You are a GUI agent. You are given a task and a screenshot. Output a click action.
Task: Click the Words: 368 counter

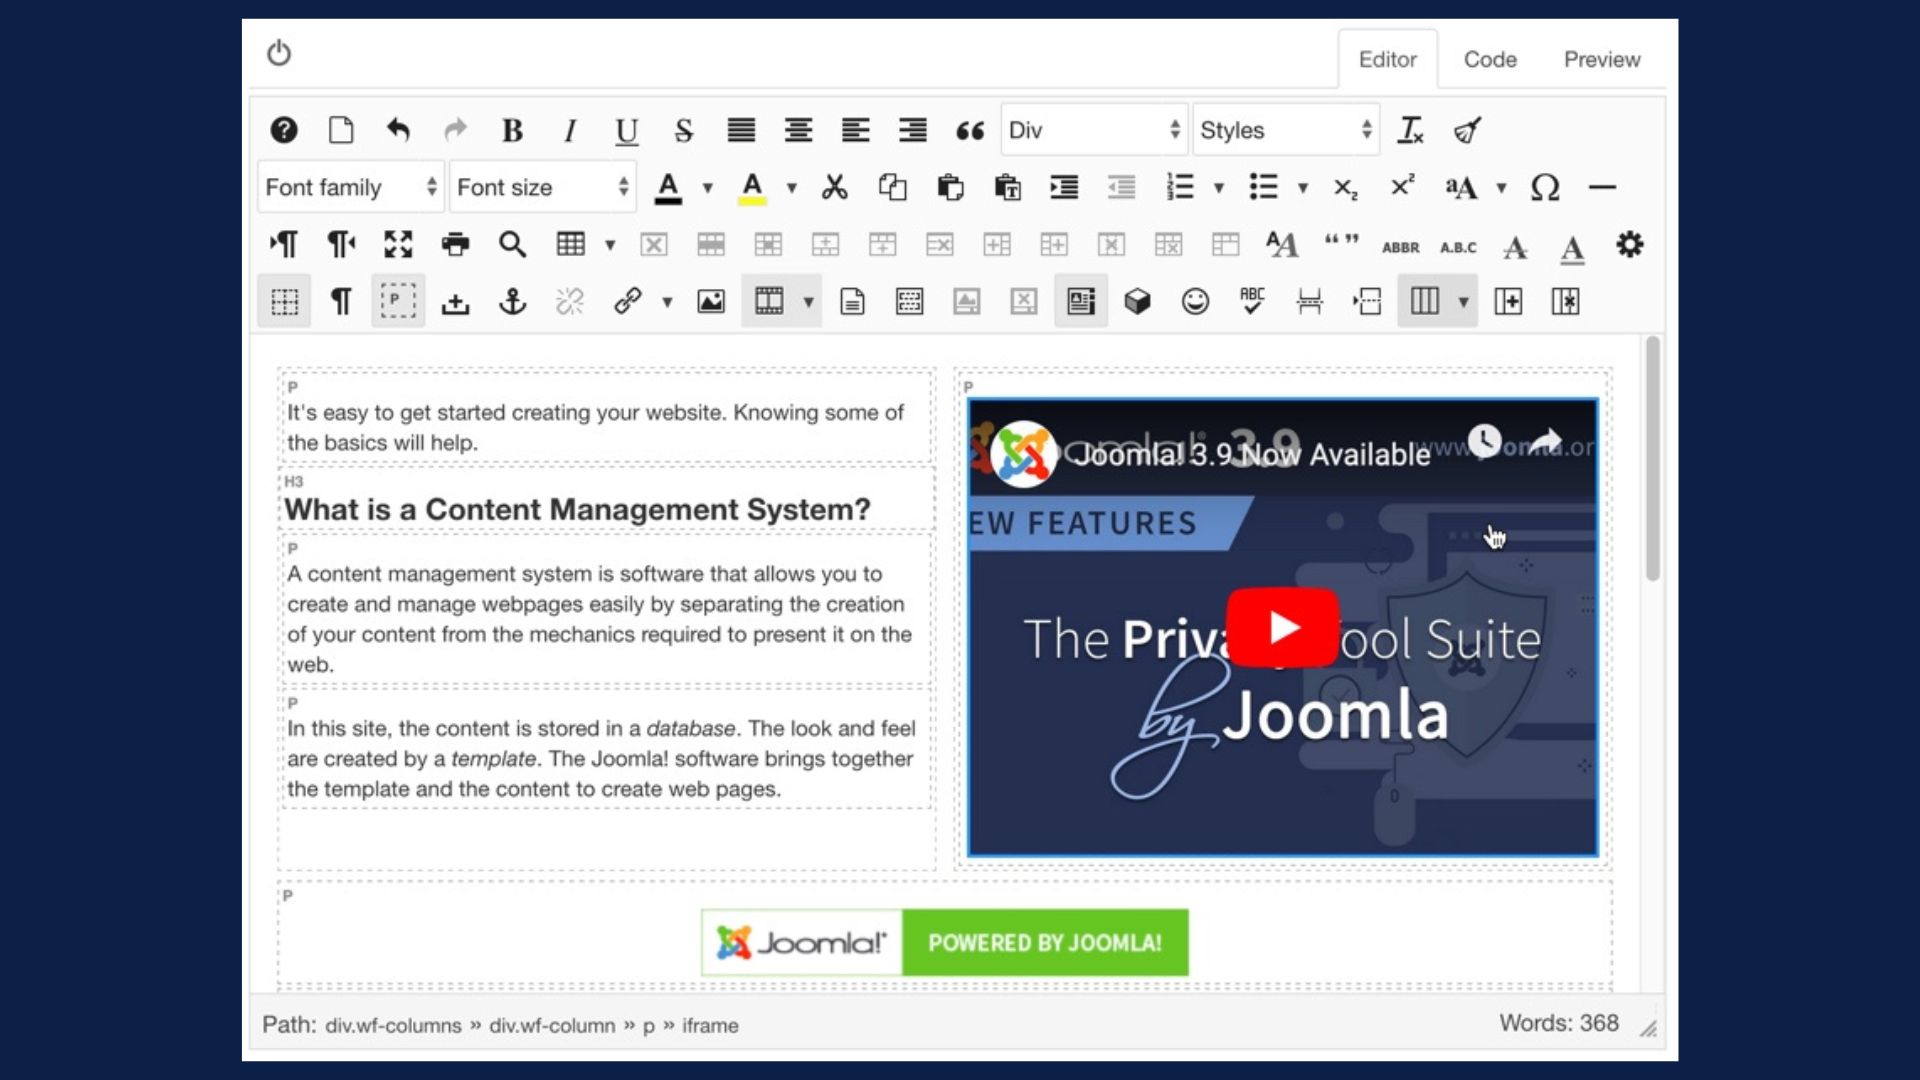[x=1558, y=1023]
